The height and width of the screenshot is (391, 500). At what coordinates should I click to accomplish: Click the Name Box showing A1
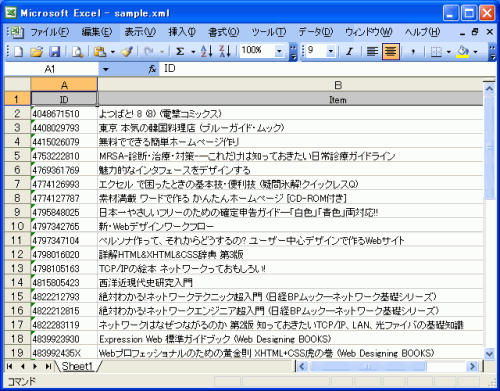pos(52,69)
